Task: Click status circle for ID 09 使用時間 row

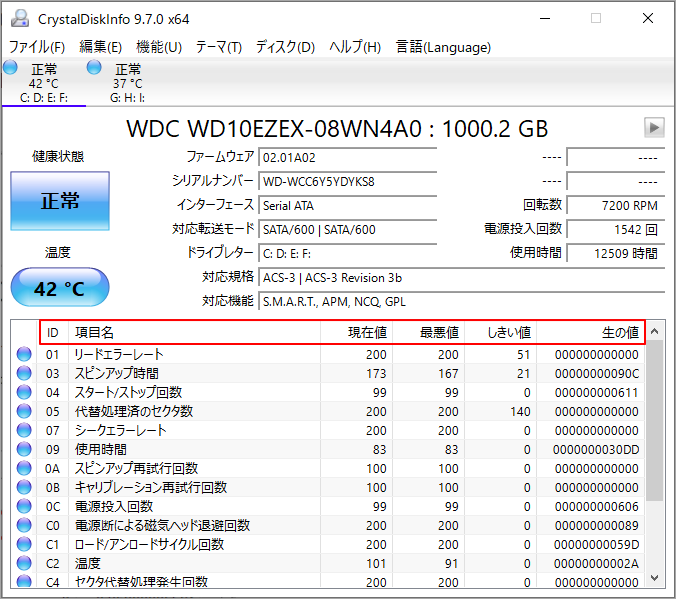Action: pyautogui.click(x=24, y=449)
